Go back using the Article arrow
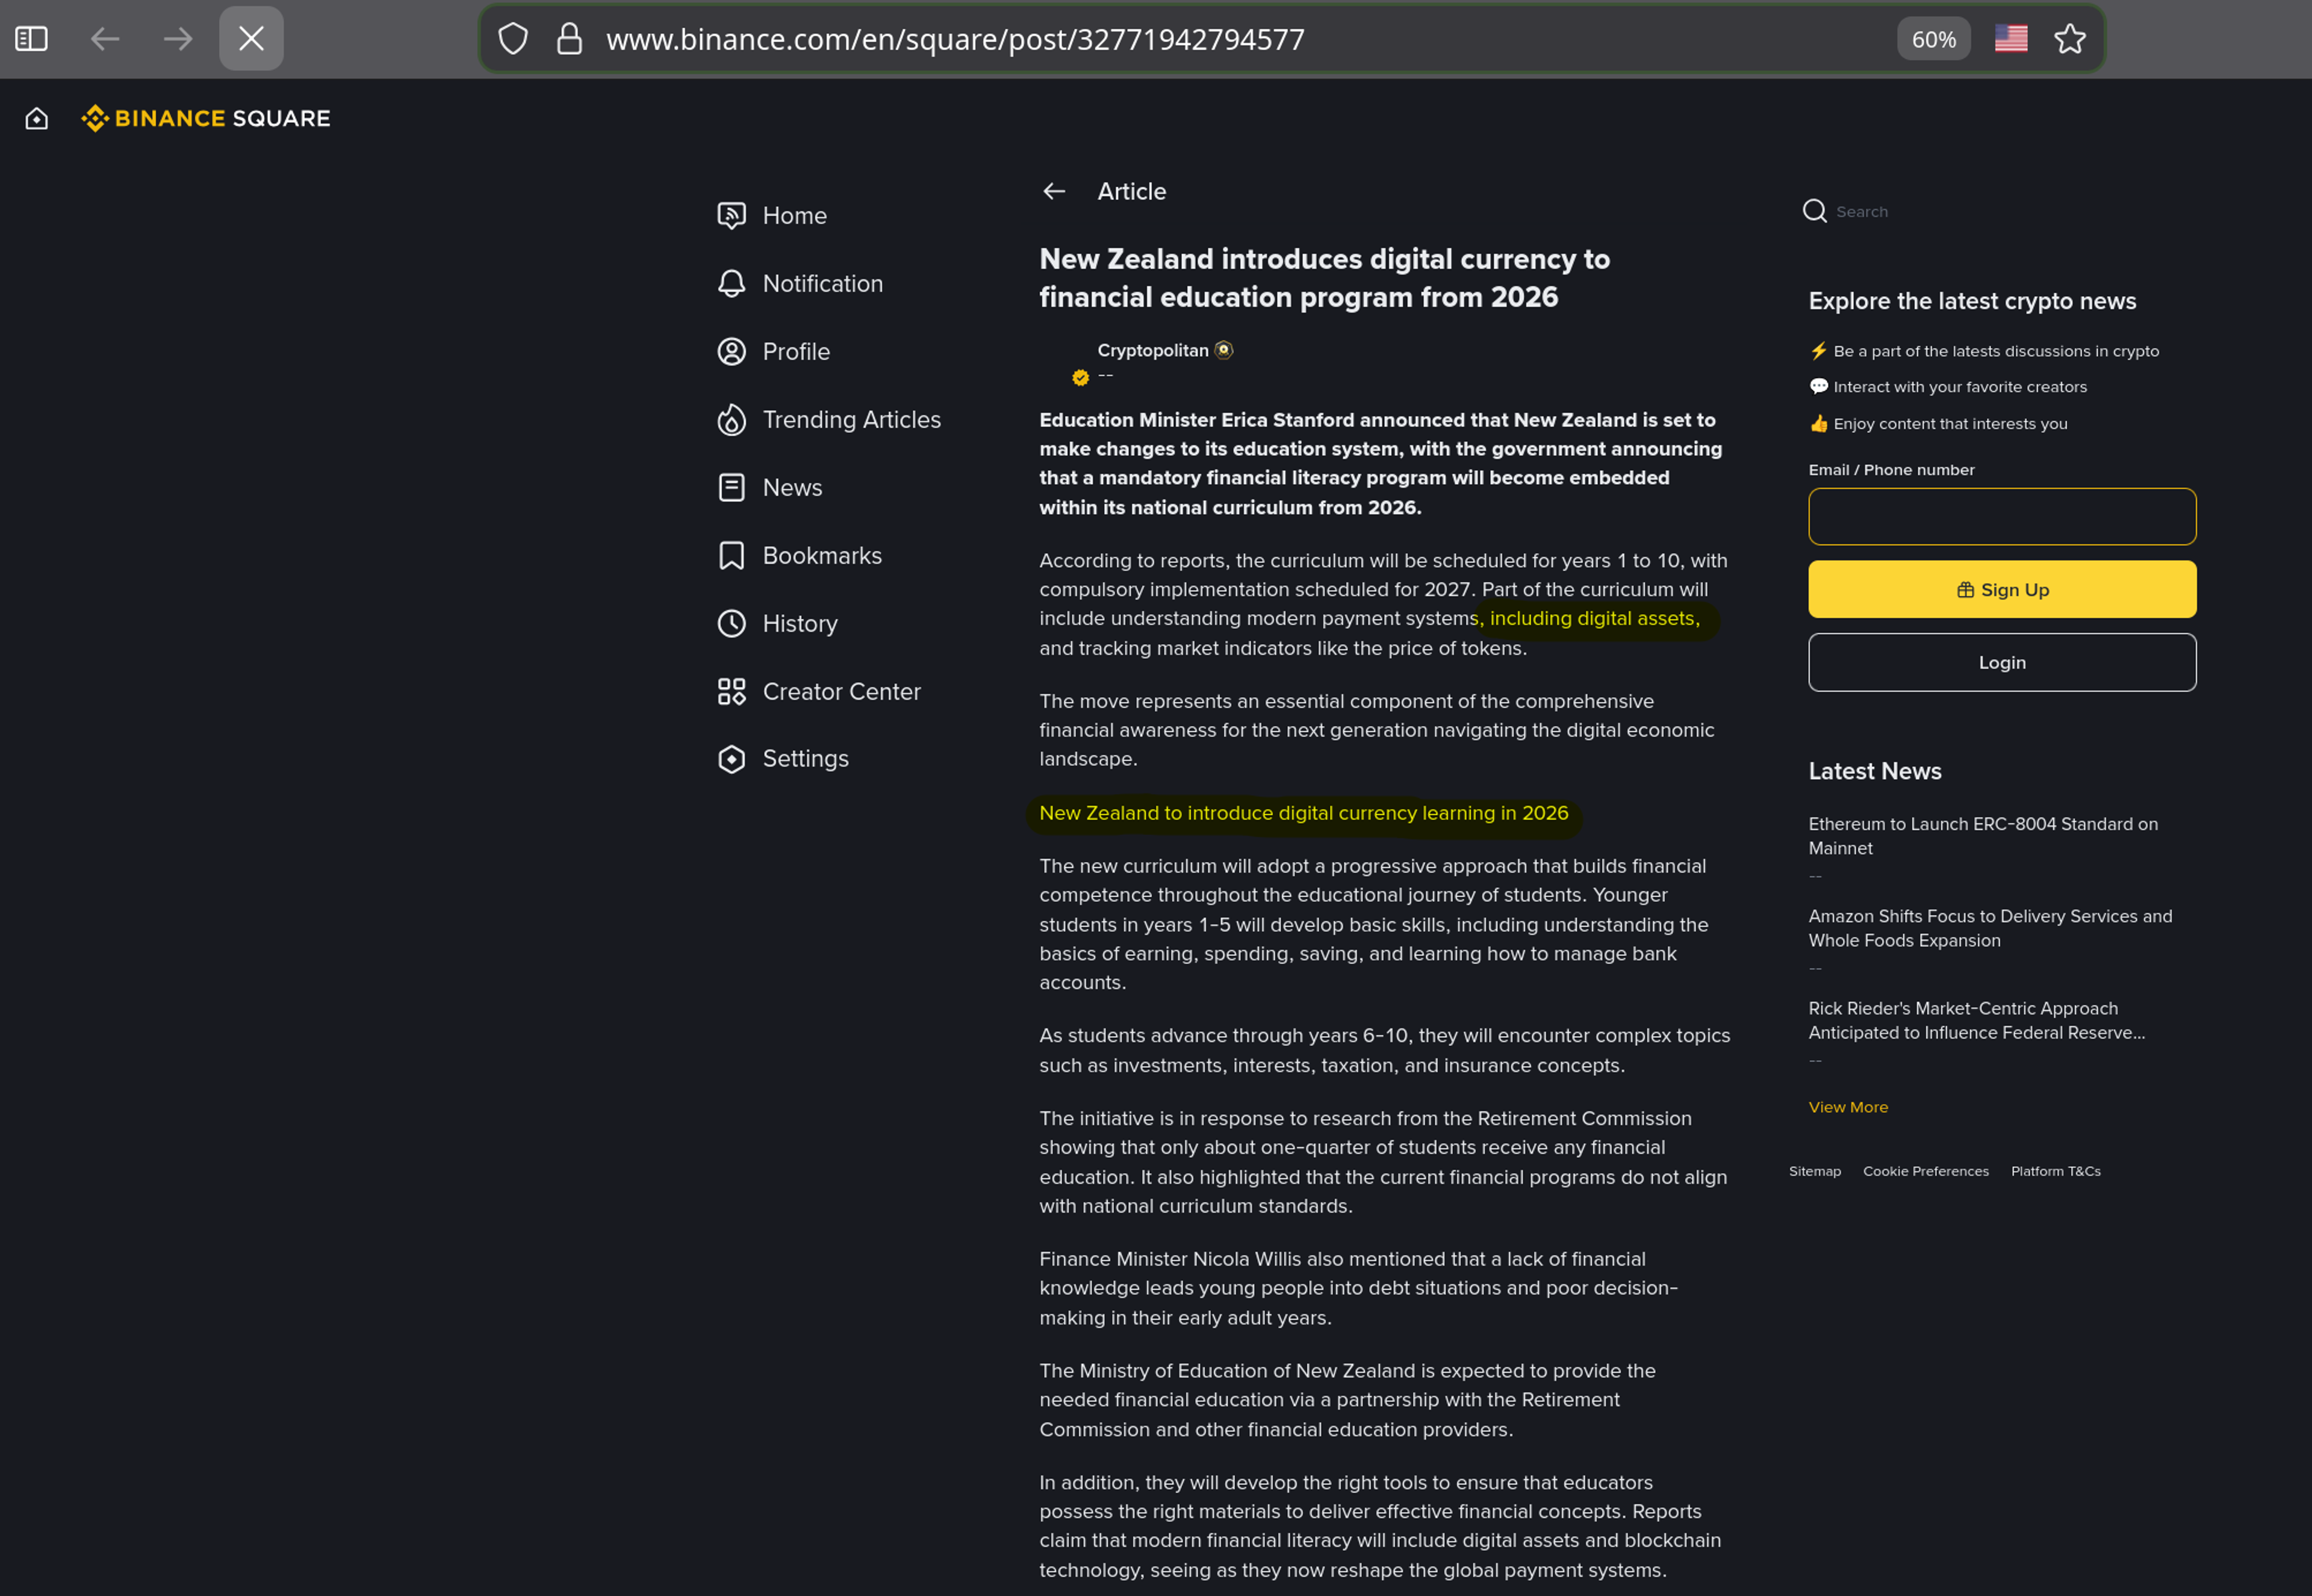Screen dimensions: 2312x1596 tap(1054, 191)
